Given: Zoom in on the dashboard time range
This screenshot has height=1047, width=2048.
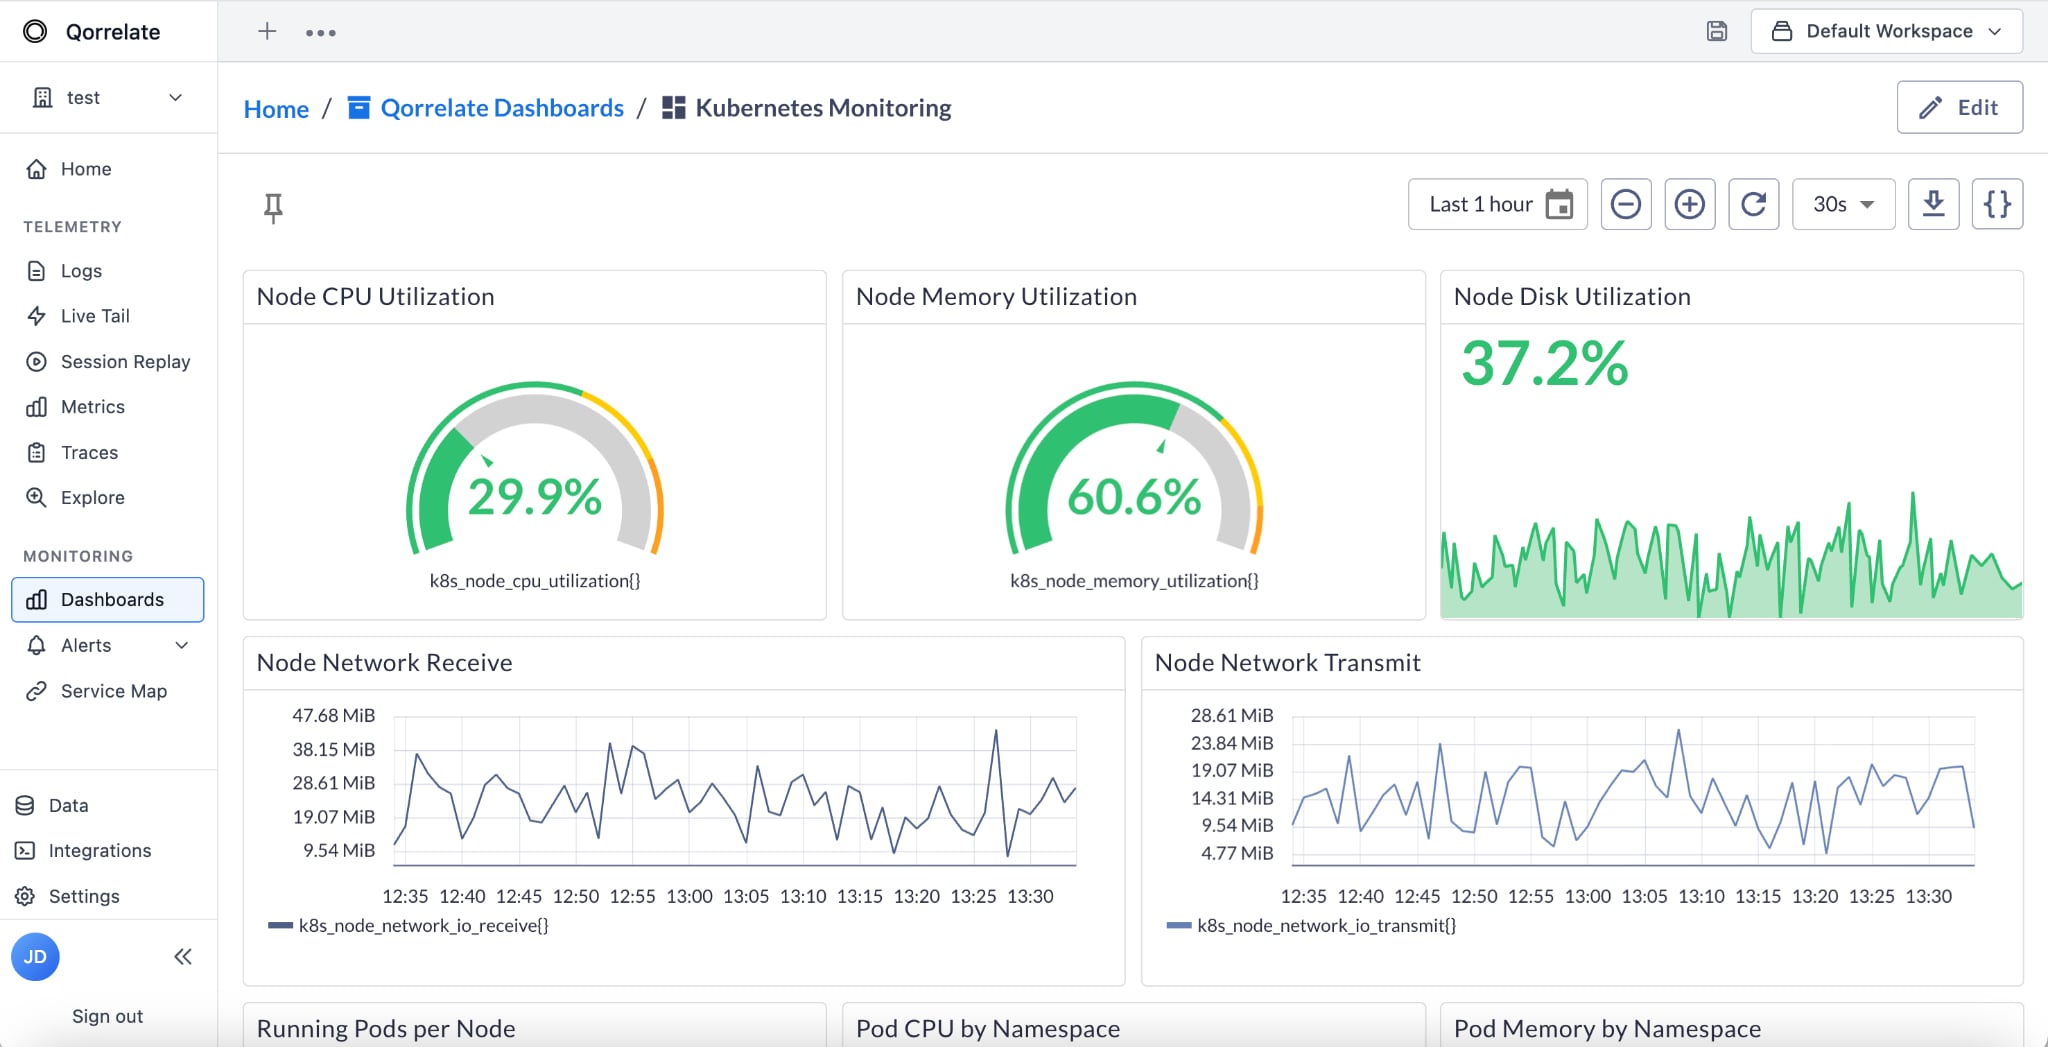Looking at the screenshot, I should pyautogui.click(x=1689, y=204).
